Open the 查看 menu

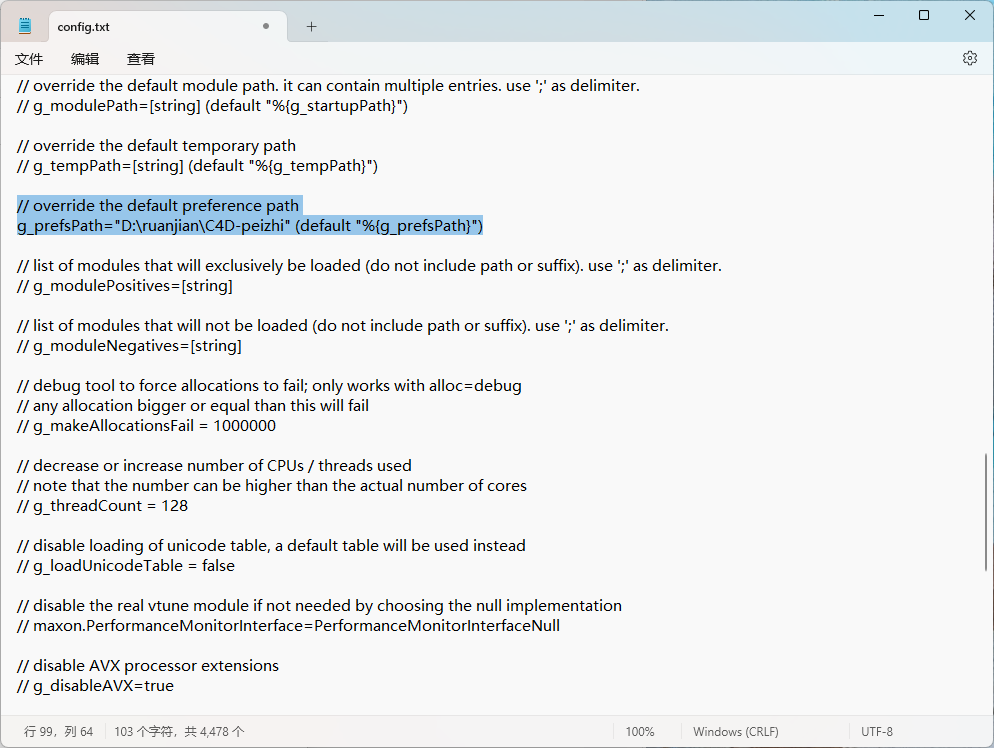(141, 59)
